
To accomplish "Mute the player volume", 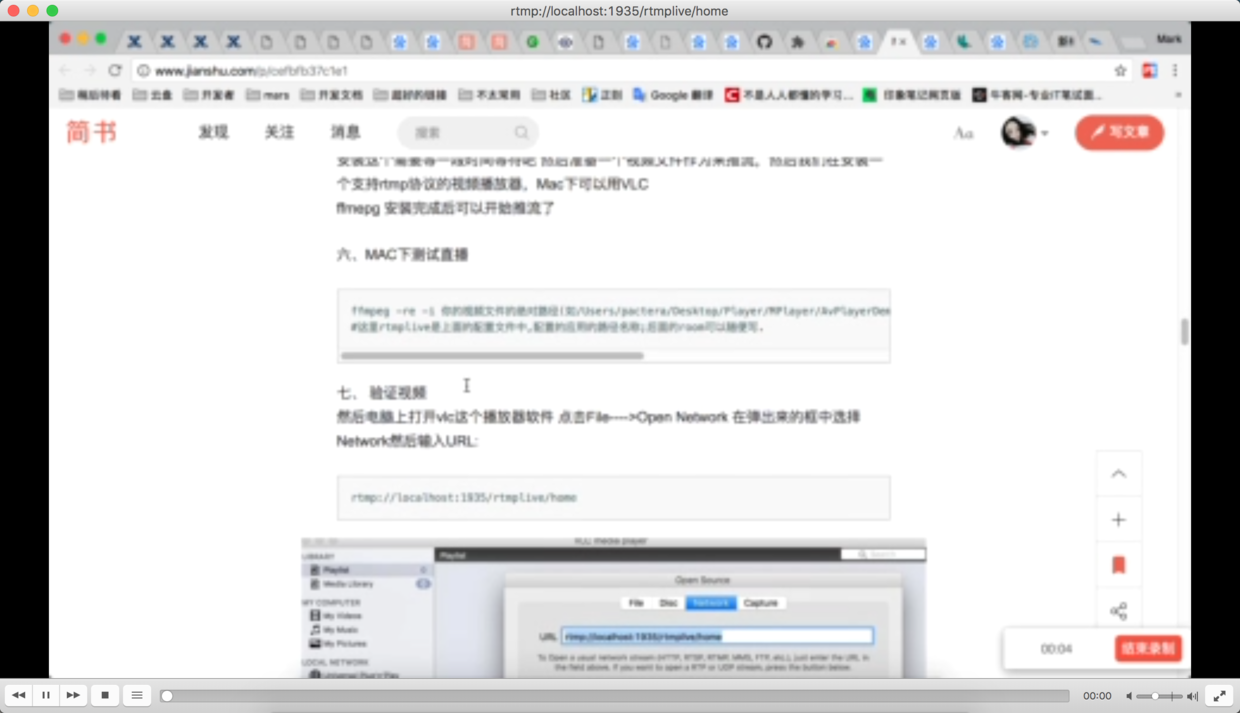I will coord(1128,695).
